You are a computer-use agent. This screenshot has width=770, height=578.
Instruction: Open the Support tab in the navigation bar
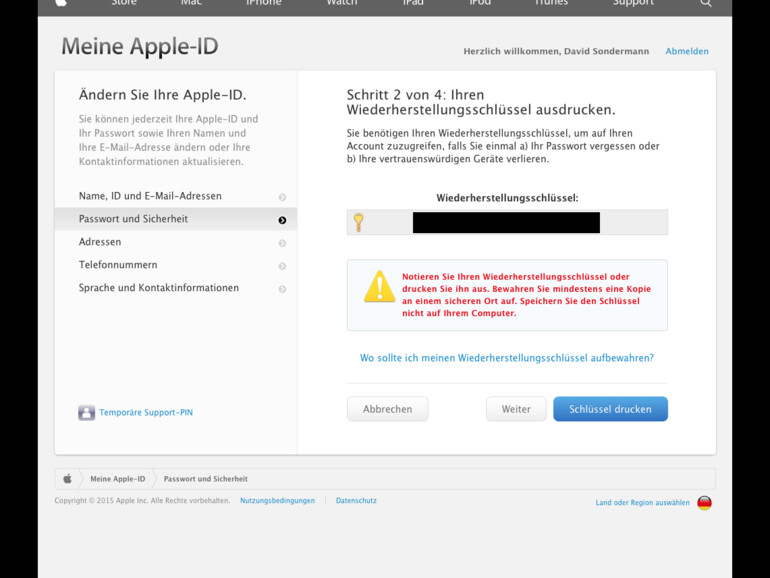tap(633, 3)
